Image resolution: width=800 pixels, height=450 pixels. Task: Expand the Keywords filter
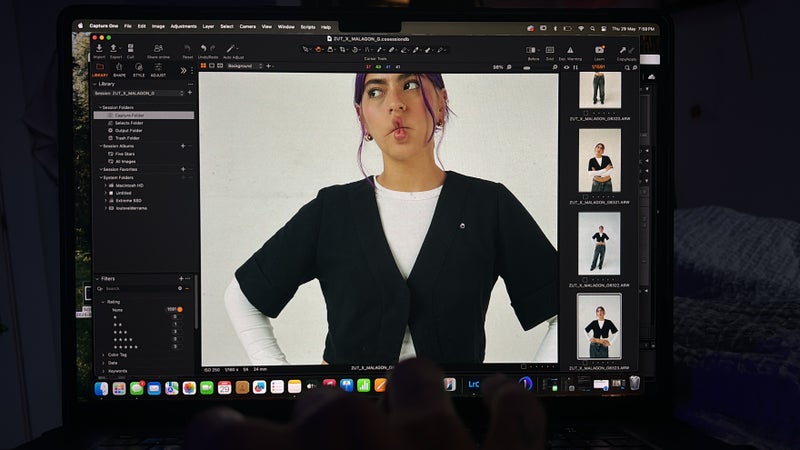pos(104,371)
